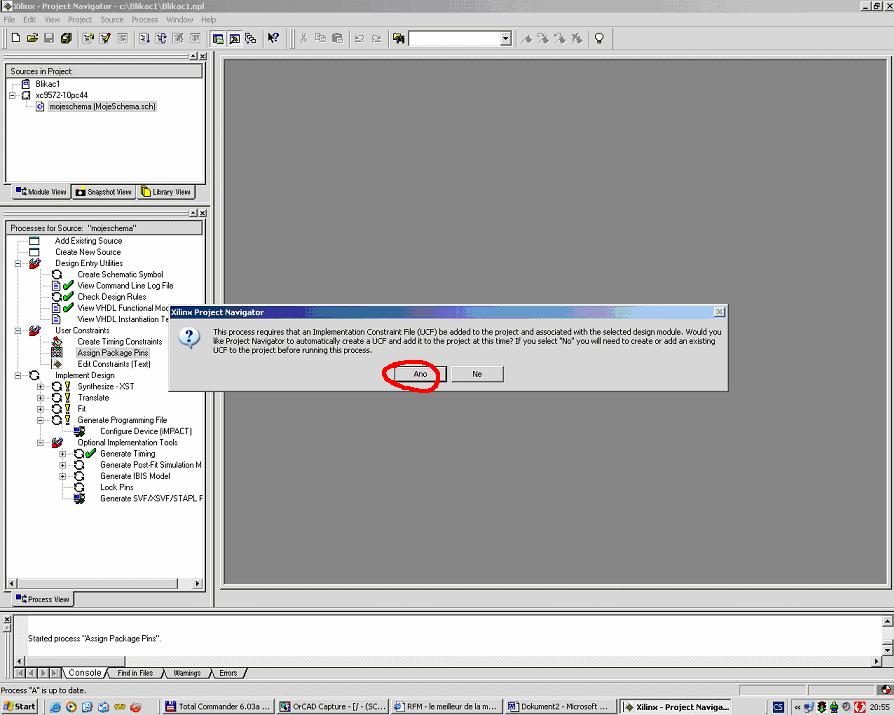Open the Help menu
894x715 pixels.
[209, 19]
